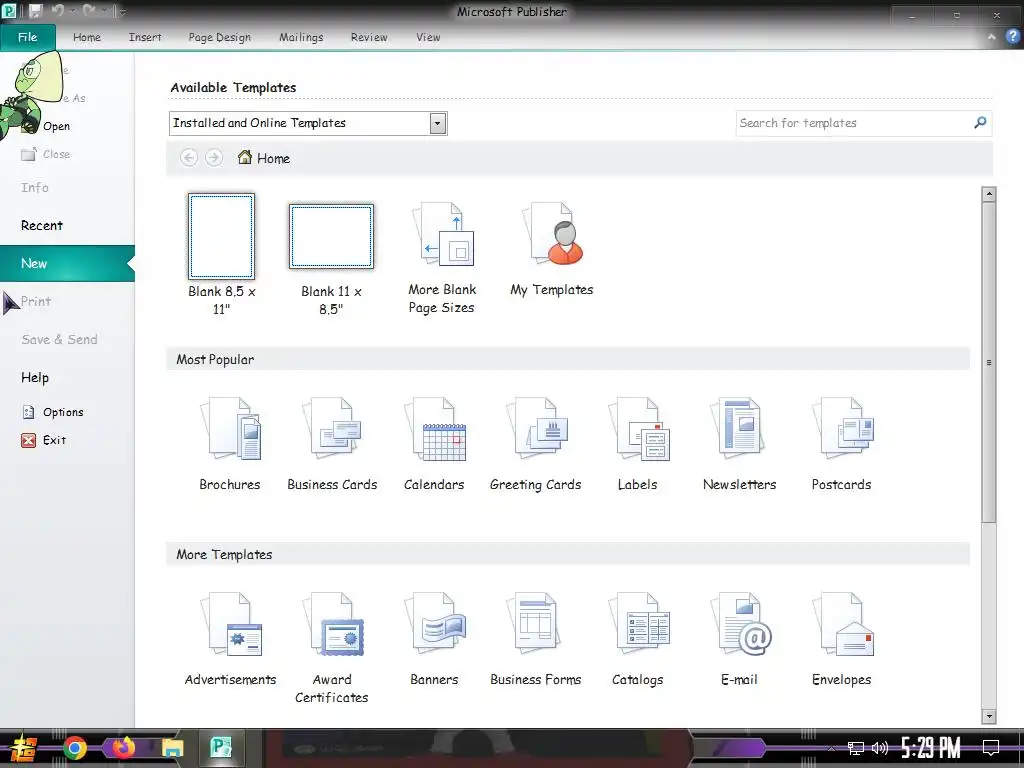
Task: Click the Home icon in template navigation
Action: tap(245, 157)
